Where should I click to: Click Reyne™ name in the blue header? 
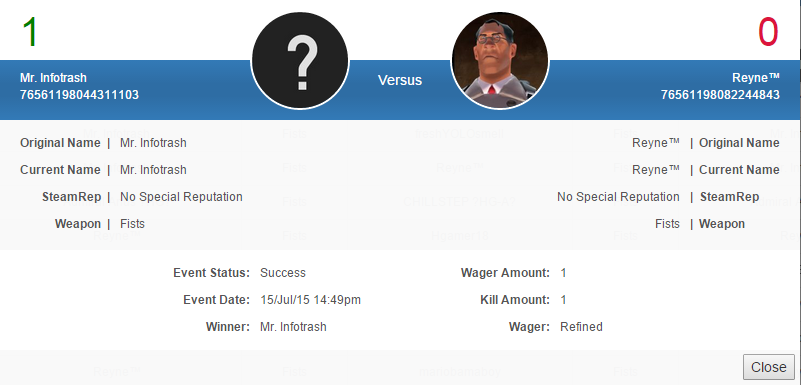click(756, 78)
